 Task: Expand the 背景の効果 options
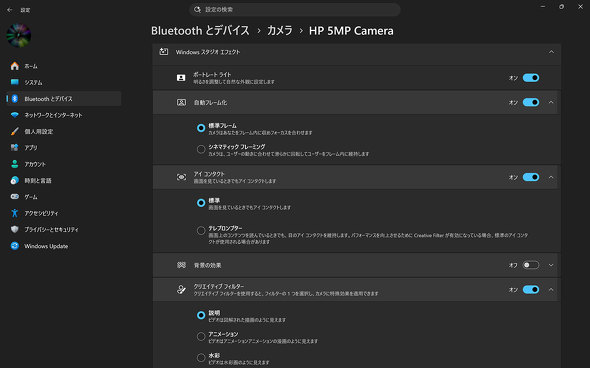(x=551, y=265)
